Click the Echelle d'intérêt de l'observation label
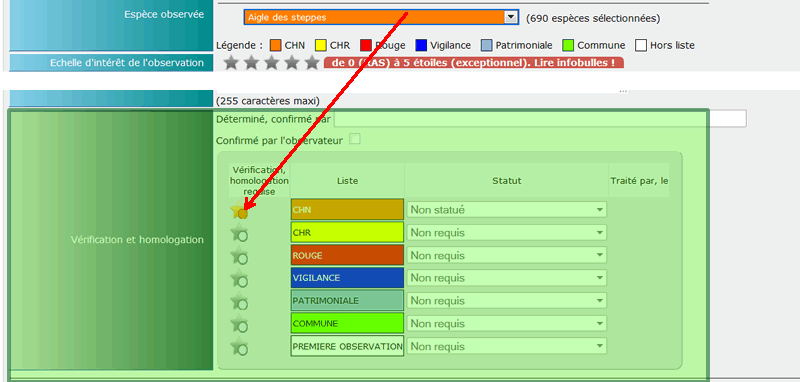Image resolution: width=800 pixels, height=382 pixels. pyautogui.click(x=127, y=63)
